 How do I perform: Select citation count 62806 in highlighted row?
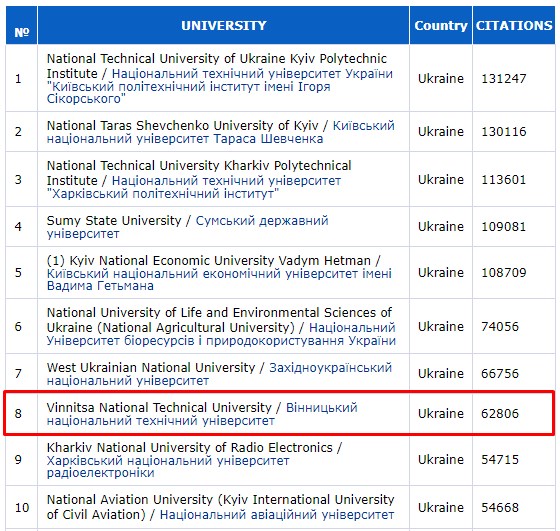[x=500, y=414]
